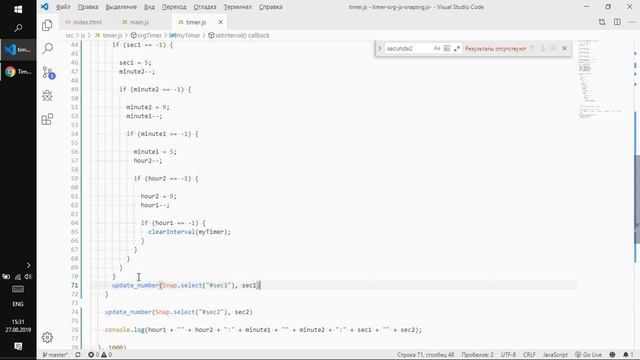Open the Правка menu
The width and height of the screenshot is (640, 360).
[88, 7]
